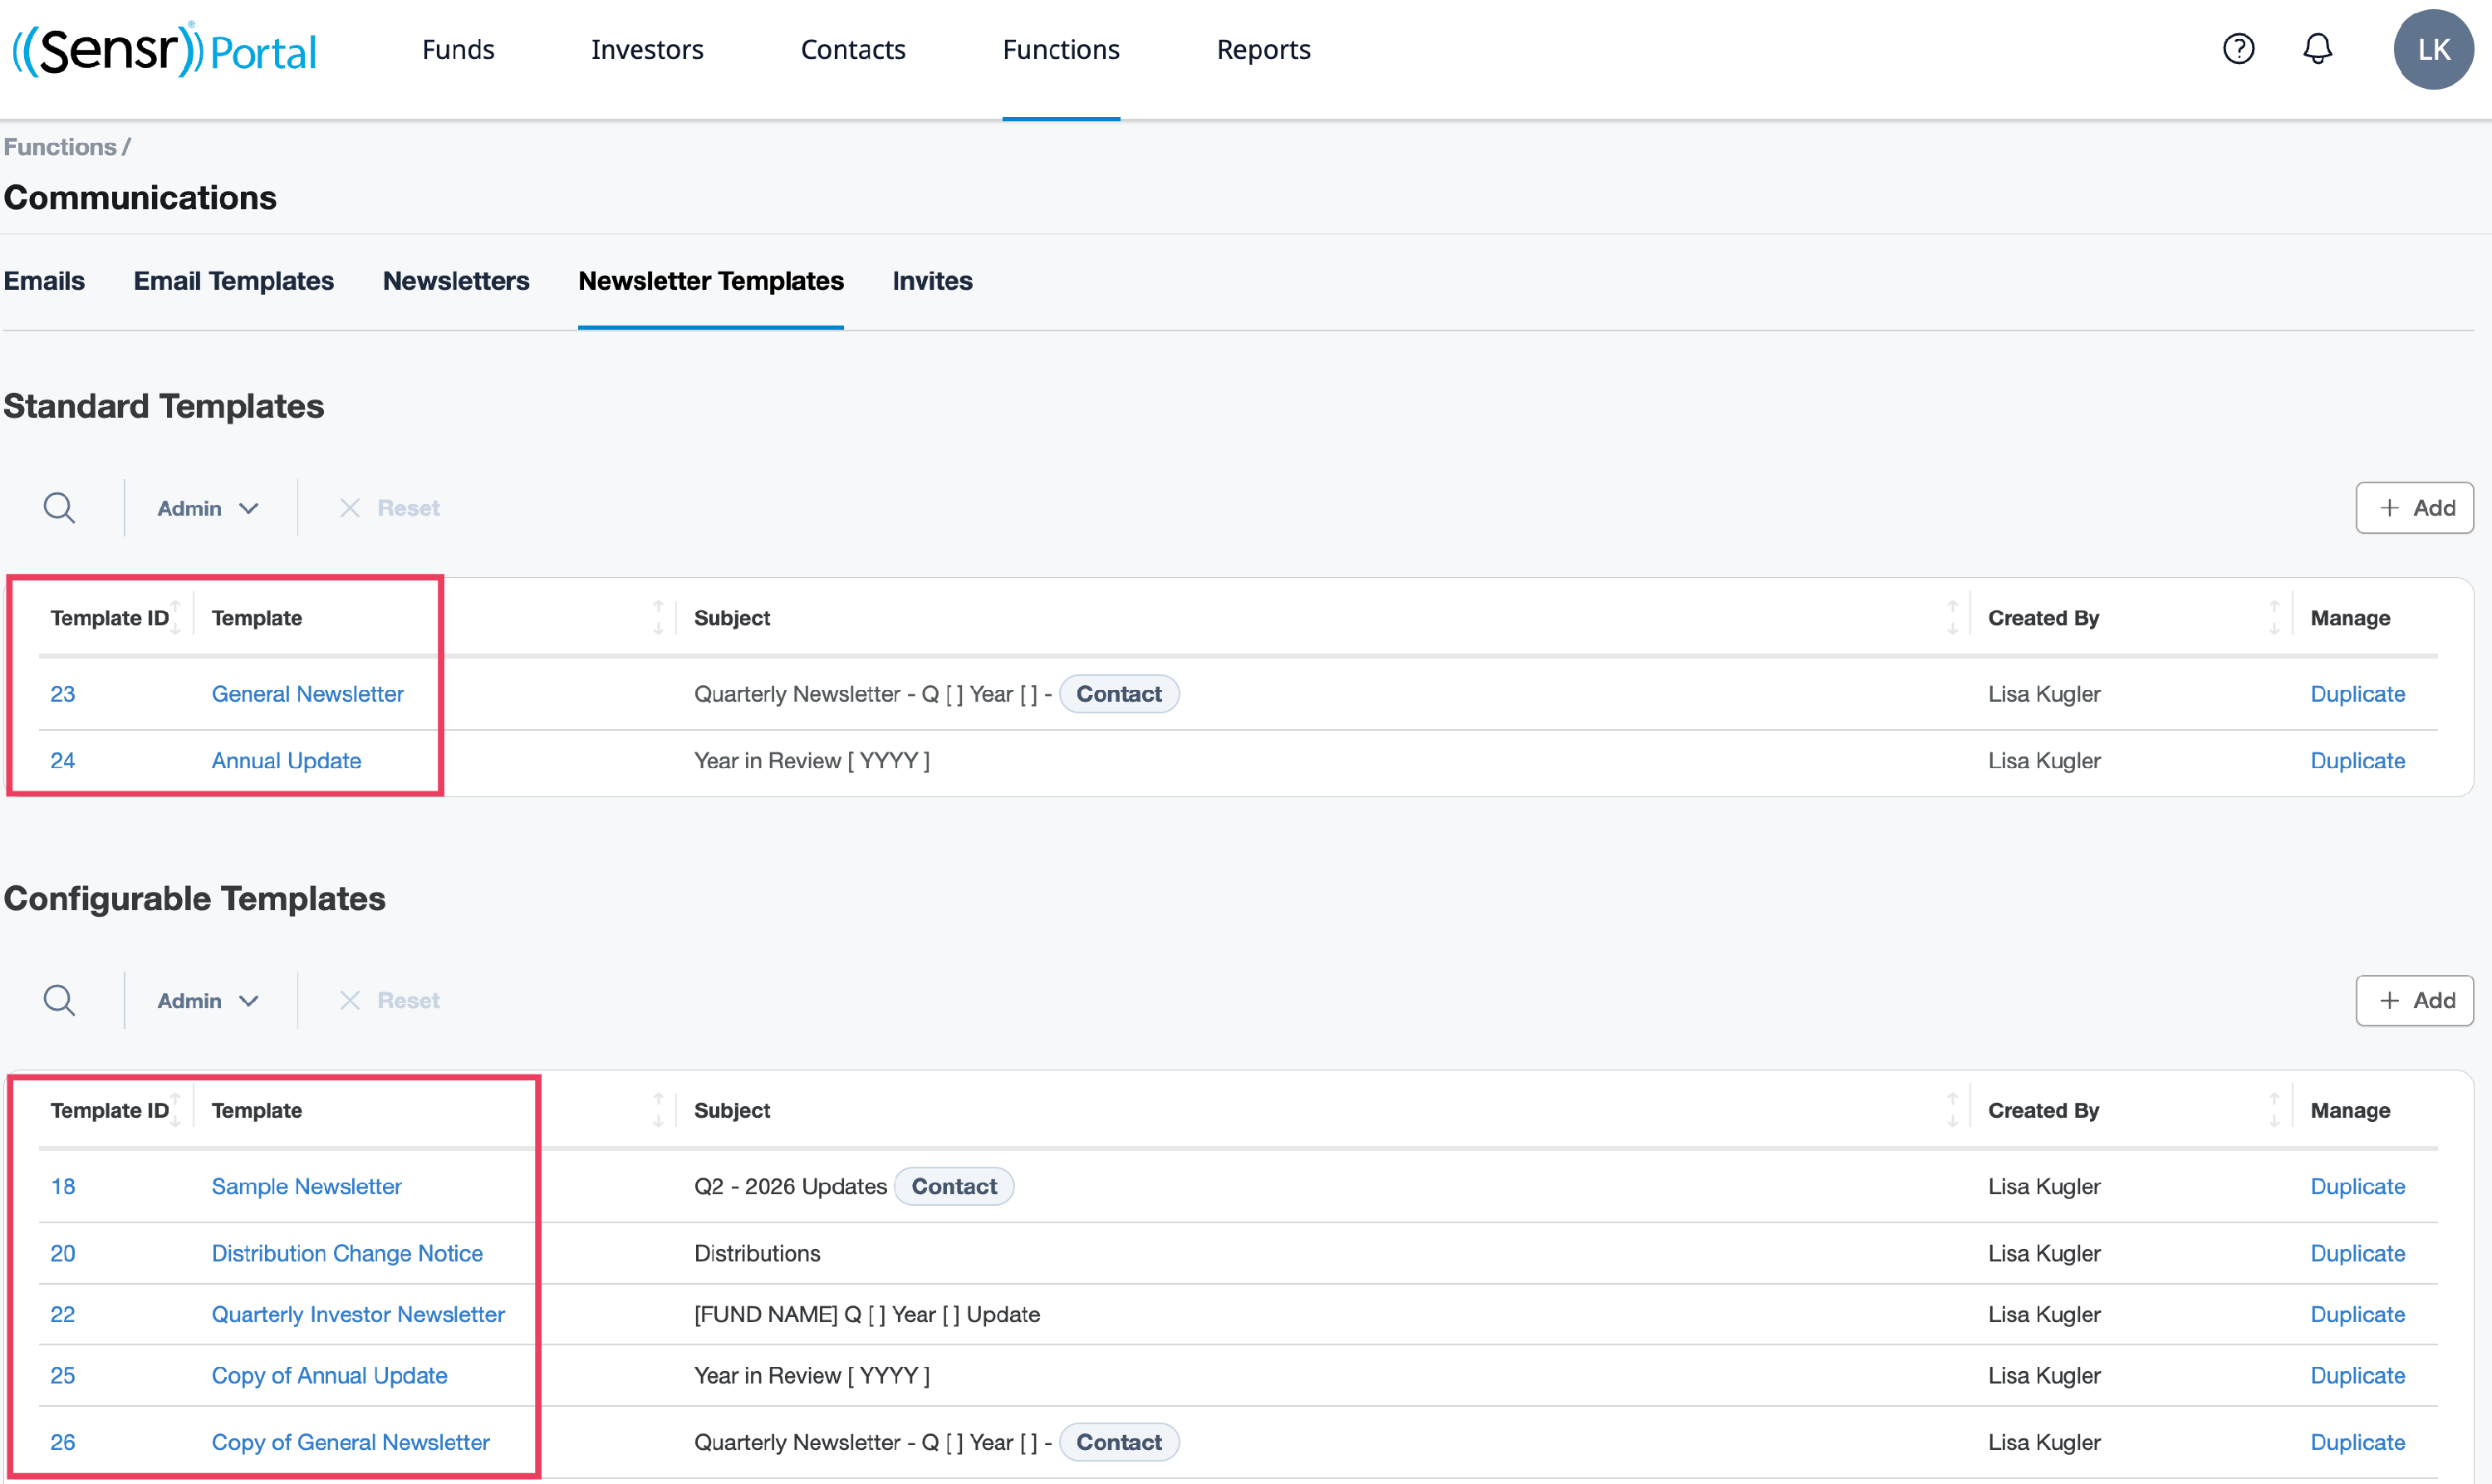Screen dimensions: 2492x1484
Task: Duplicate the standard Annual Update template
Action: pos(2357,761)
